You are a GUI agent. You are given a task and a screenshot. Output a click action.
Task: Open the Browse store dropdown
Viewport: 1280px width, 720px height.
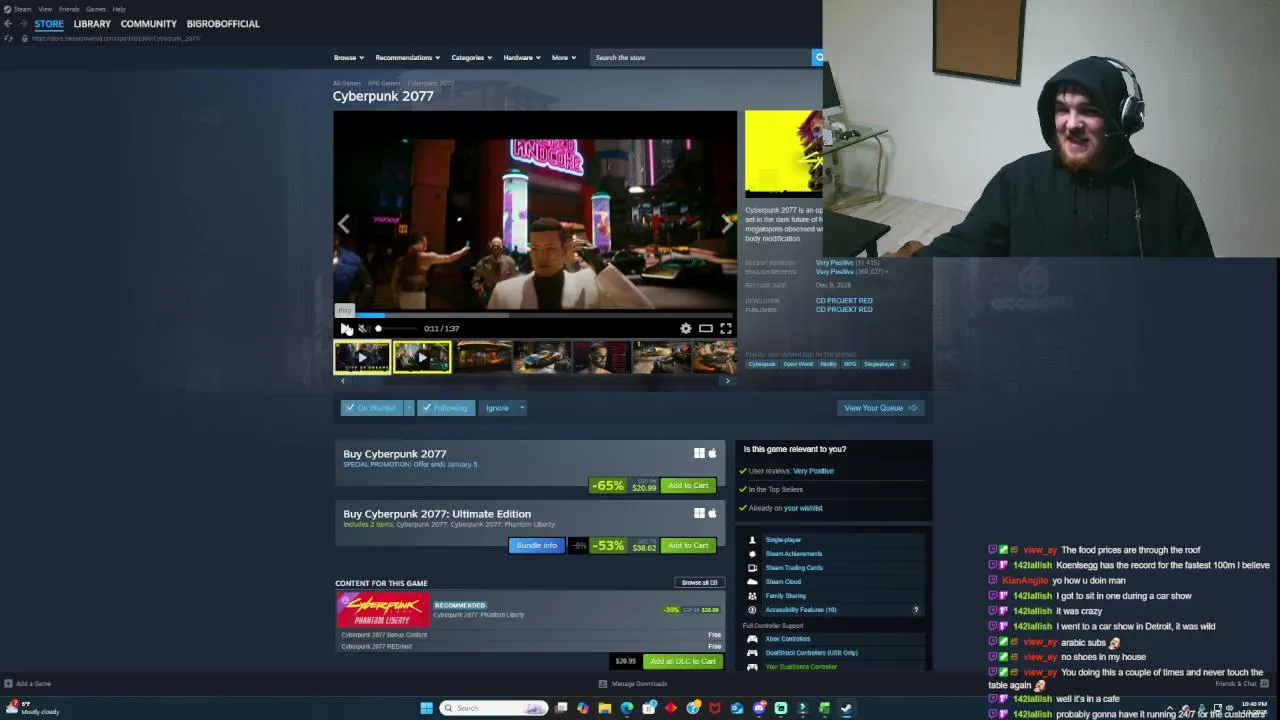(349, 57)
